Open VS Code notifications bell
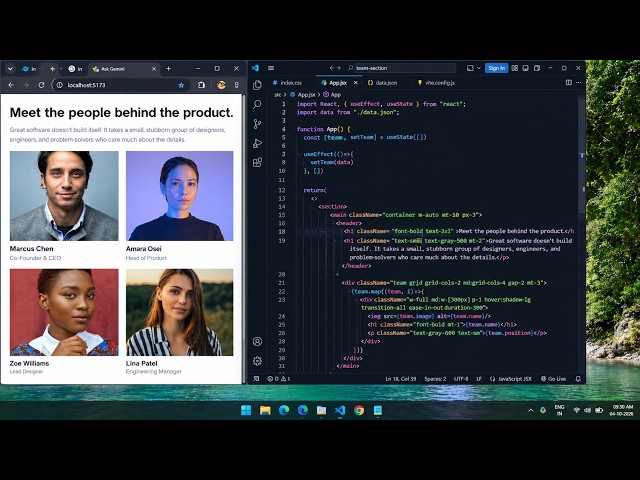The height and width of the screenshot is (480, 640). (x=578, y=379)
